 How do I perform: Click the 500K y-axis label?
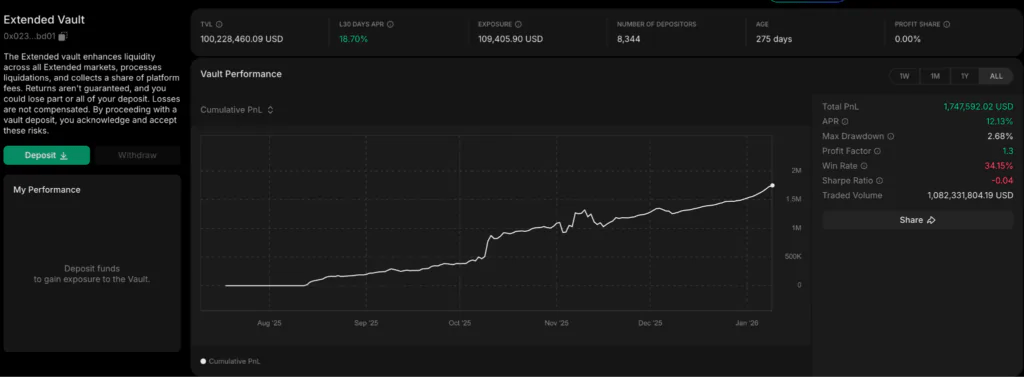click(x=793, y=256)
